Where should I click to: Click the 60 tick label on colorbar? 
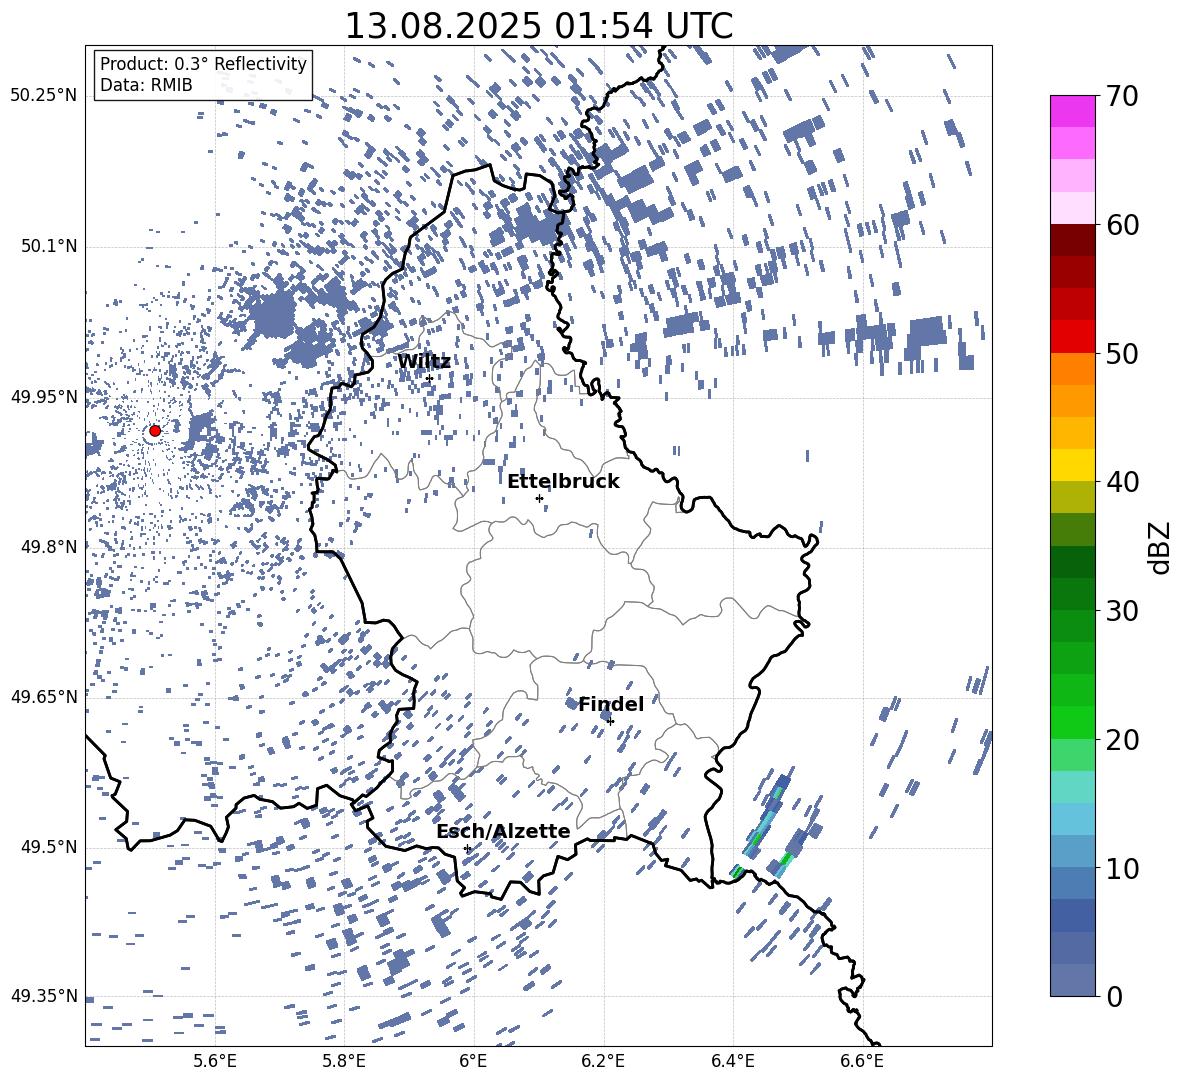tap(1122, 225)
